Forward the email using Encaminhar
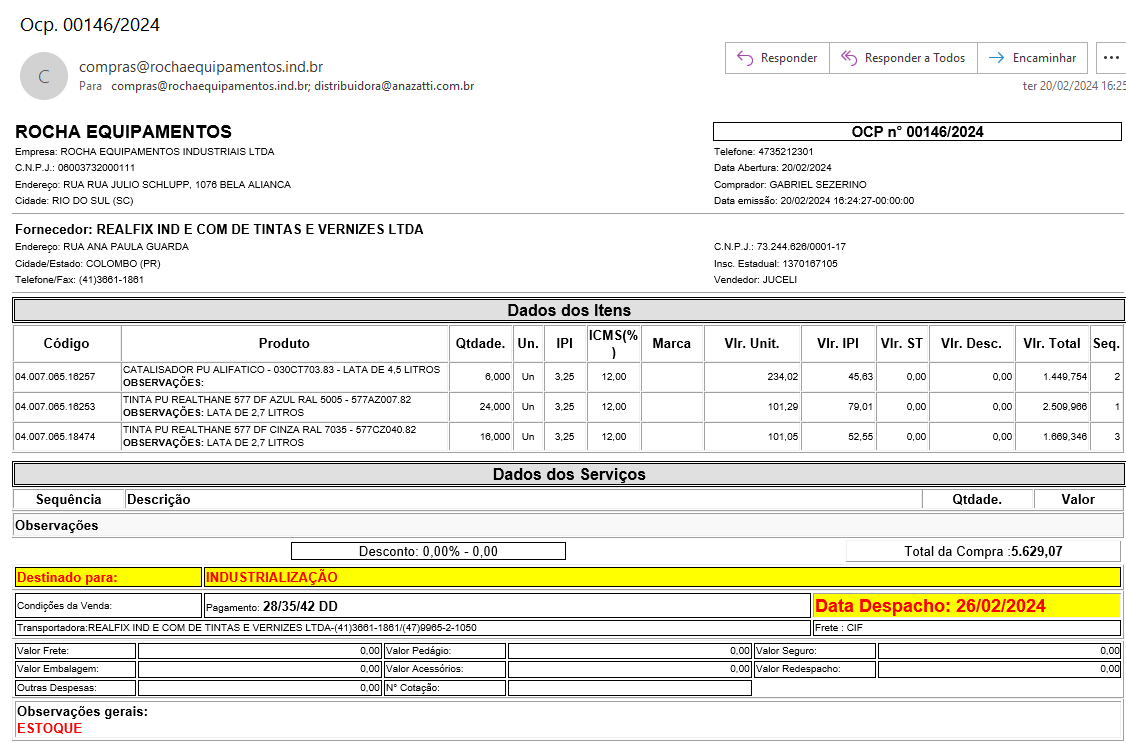The width and height of the screenshot is (1126, 743). pos(1032,58)
